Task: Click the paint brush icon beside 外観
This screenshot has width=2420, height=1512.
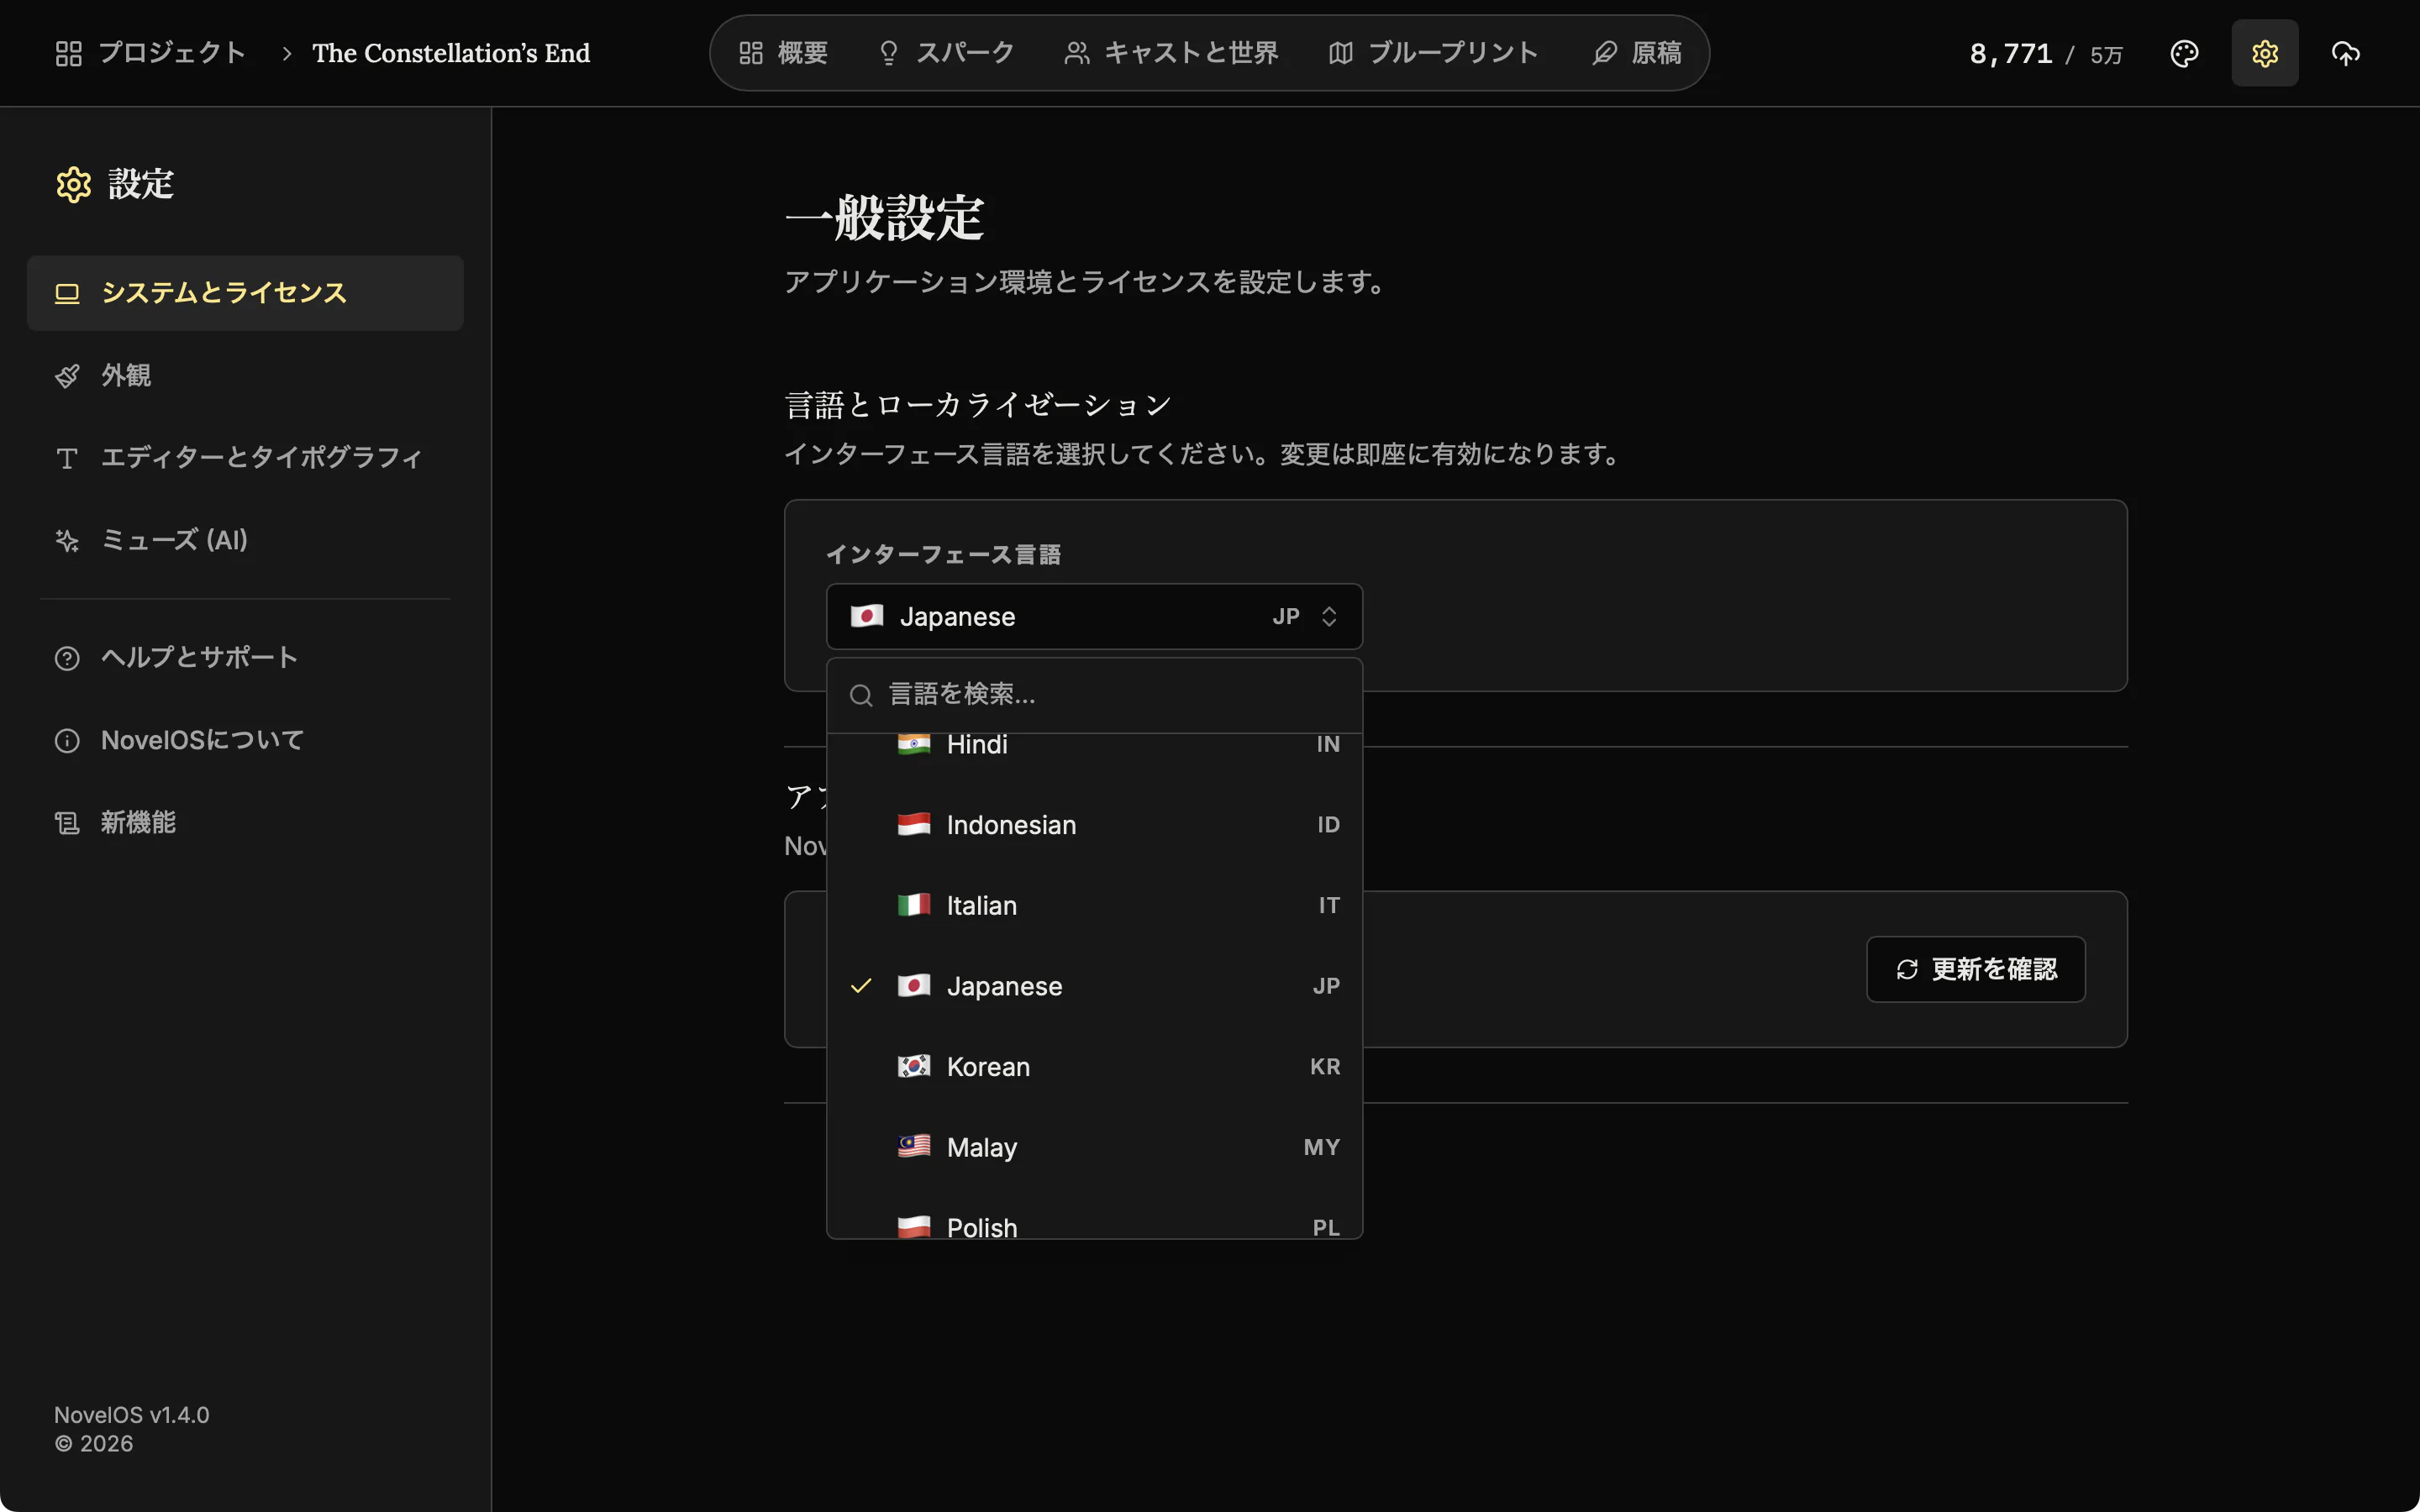Action: (x=67, y=376)
